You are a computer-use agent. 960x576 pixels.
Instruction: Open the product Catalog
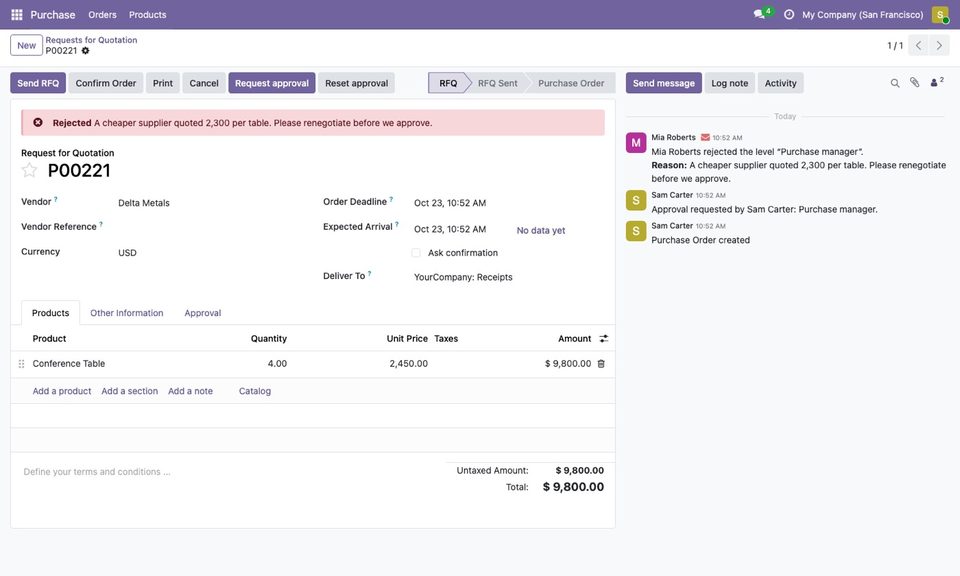click(255, 391)
